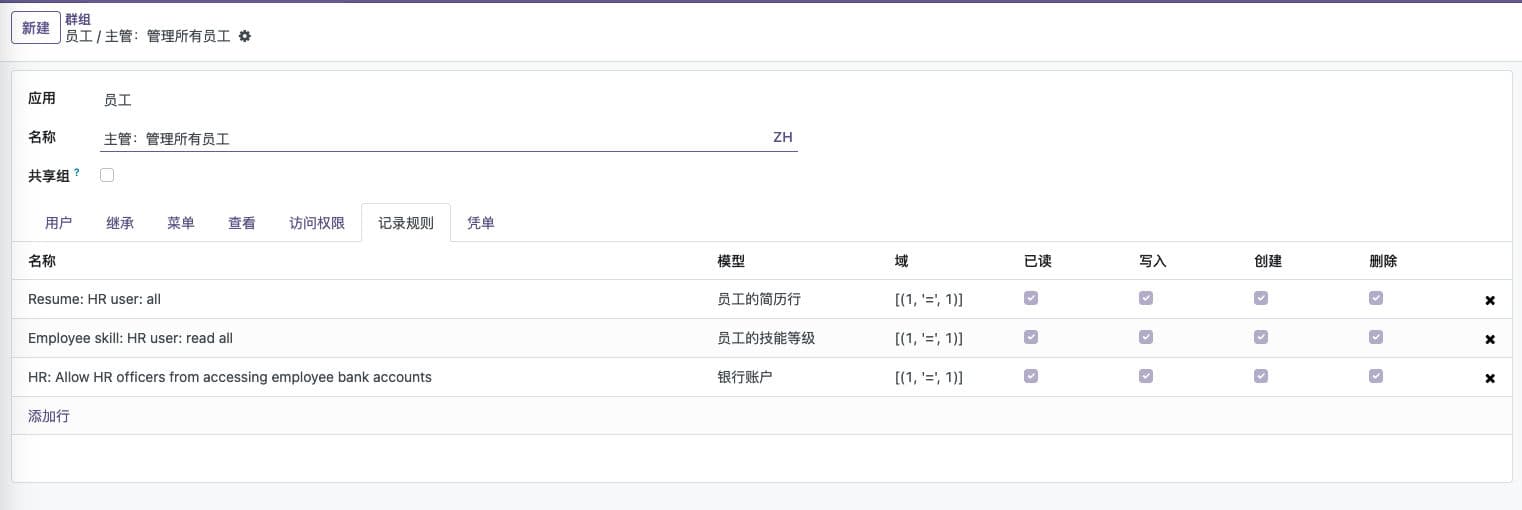Open the 用户 tab
1522x510 pixels.
click(x=59, y=223)
